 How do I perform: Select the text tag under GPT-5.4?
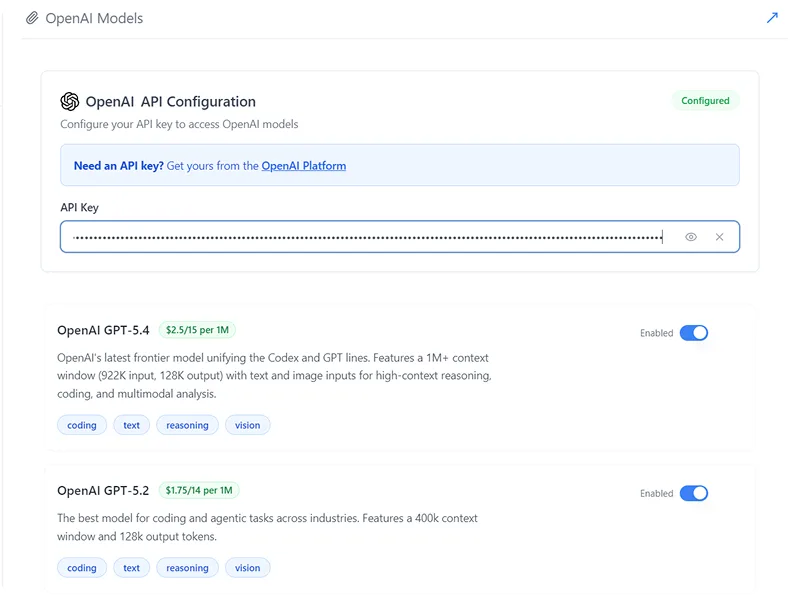[131, 425]
